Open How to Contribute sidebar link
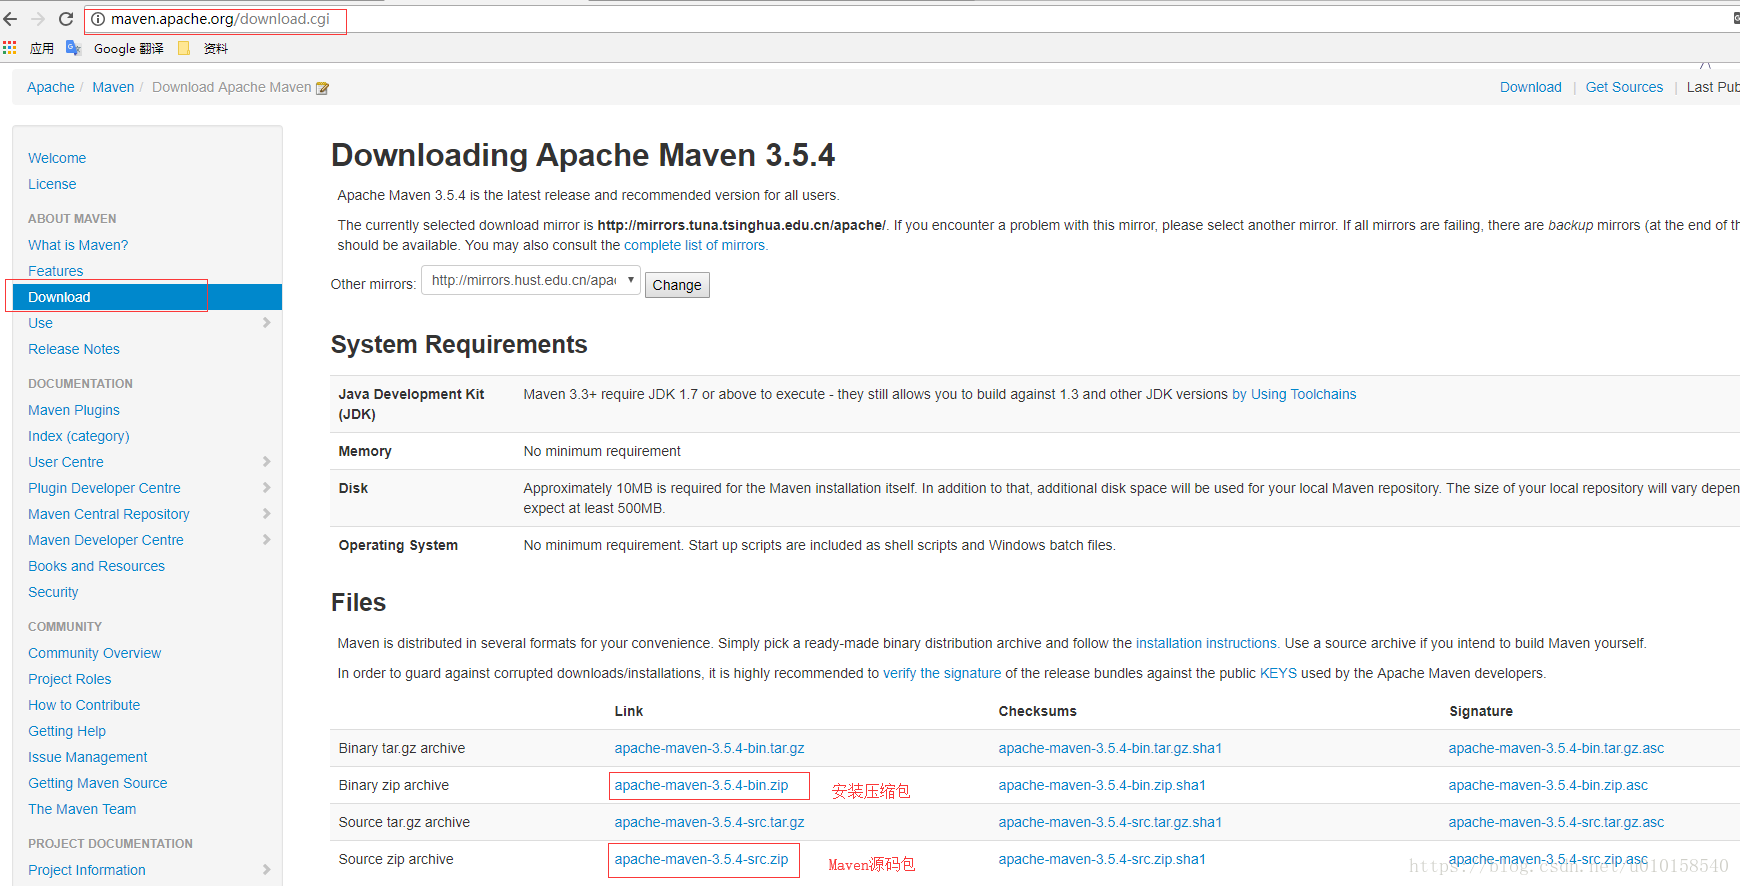This screenshot has height=886, width=1740. (84, 705)
